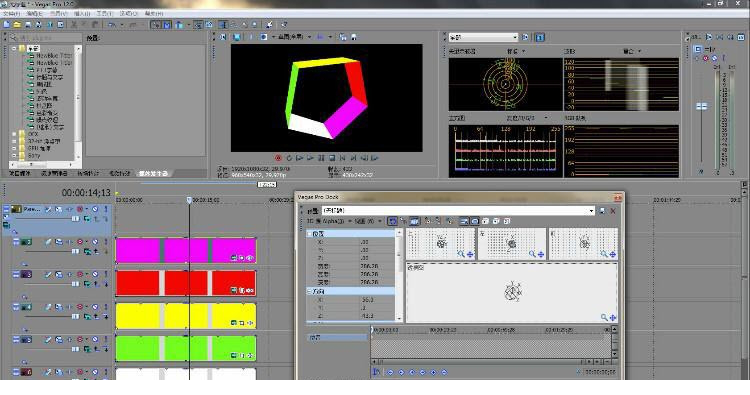Expand the Sony folder in tree
Screen dimensions: 750x395
click(x=14, y=155)
